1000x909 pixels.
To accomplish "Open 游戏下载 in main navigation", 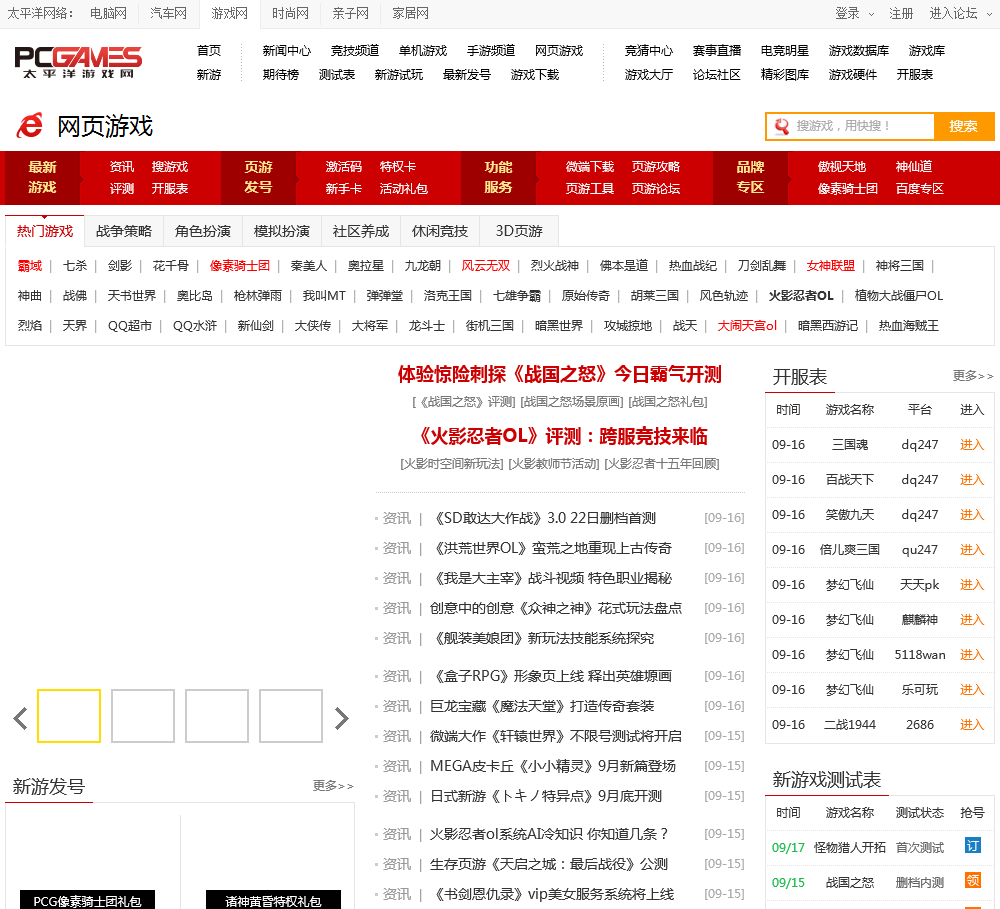I will 535,75.
